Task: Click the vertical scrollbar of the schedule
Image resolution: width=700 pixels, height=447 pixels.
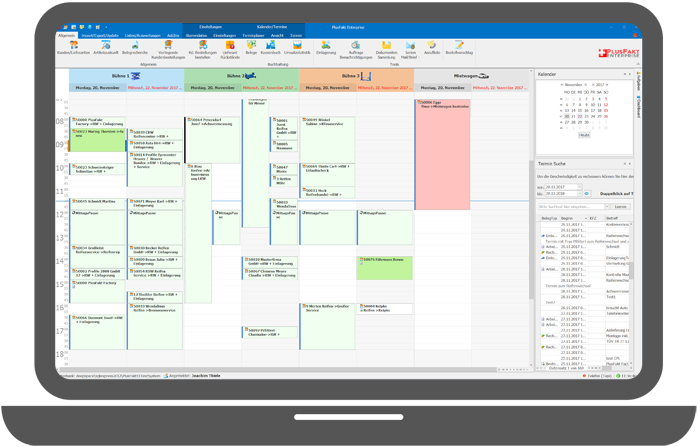Action: [x=531, y=230]
